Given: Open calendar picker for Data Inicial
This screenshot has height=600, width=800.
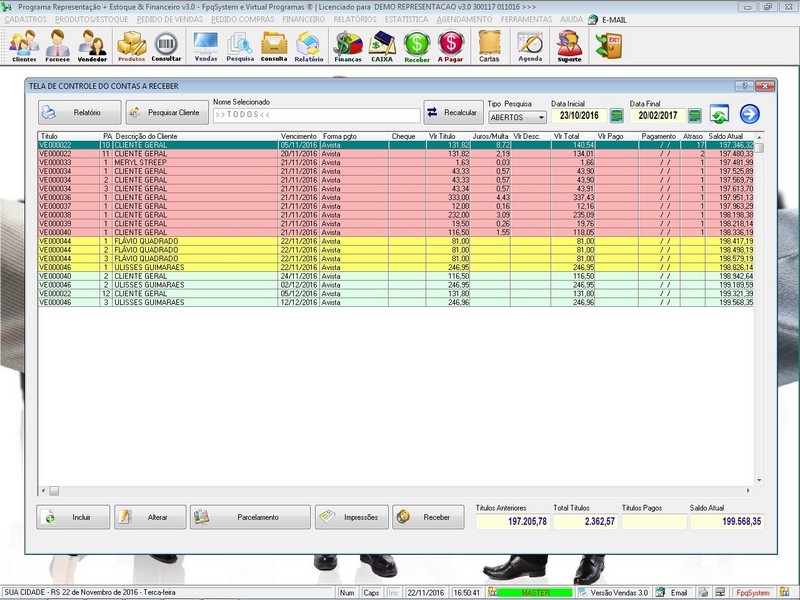Looking at the screenshot, I should (616, 115).
